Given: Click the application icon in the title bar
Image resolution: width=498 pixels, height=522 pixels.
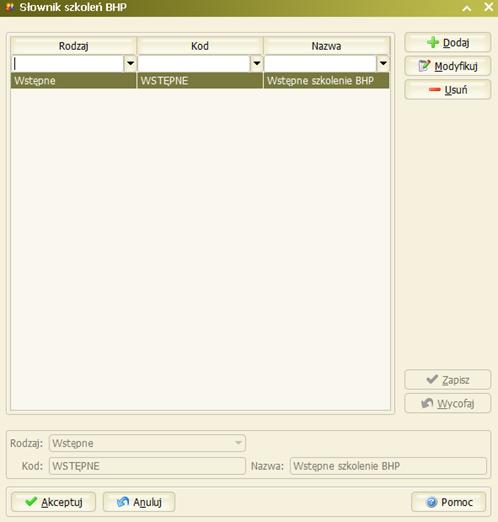Looking at the screenshot, I should (x=9, y=7).
